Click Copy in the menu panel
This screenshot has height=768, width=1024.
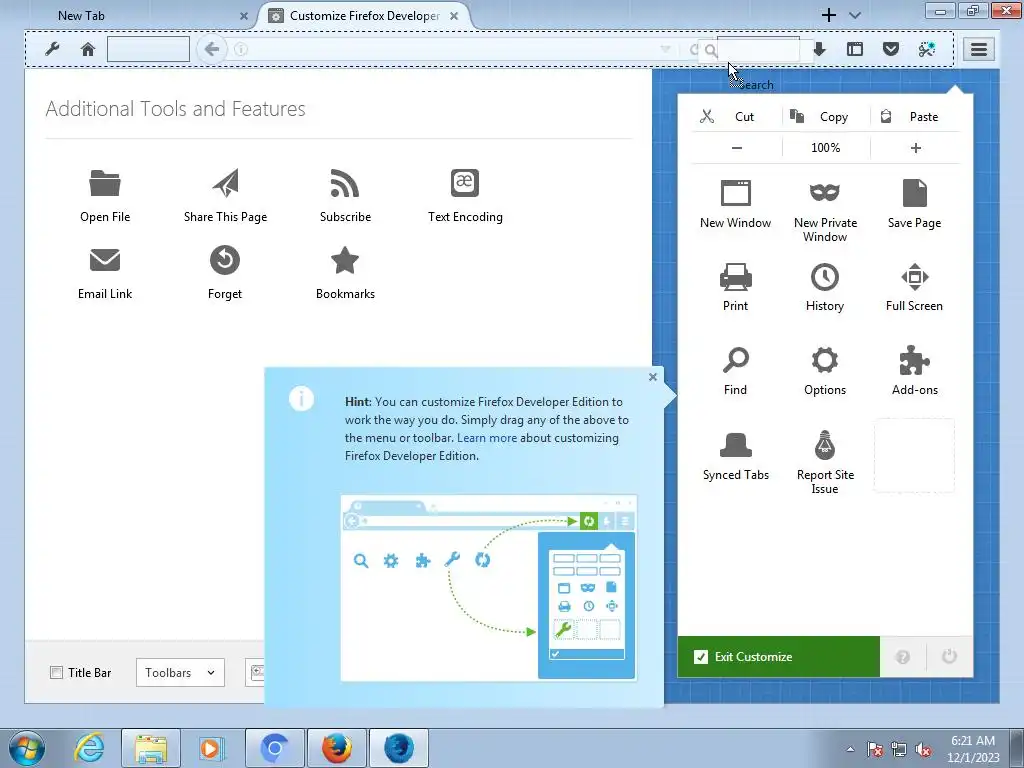click(826, 116)
